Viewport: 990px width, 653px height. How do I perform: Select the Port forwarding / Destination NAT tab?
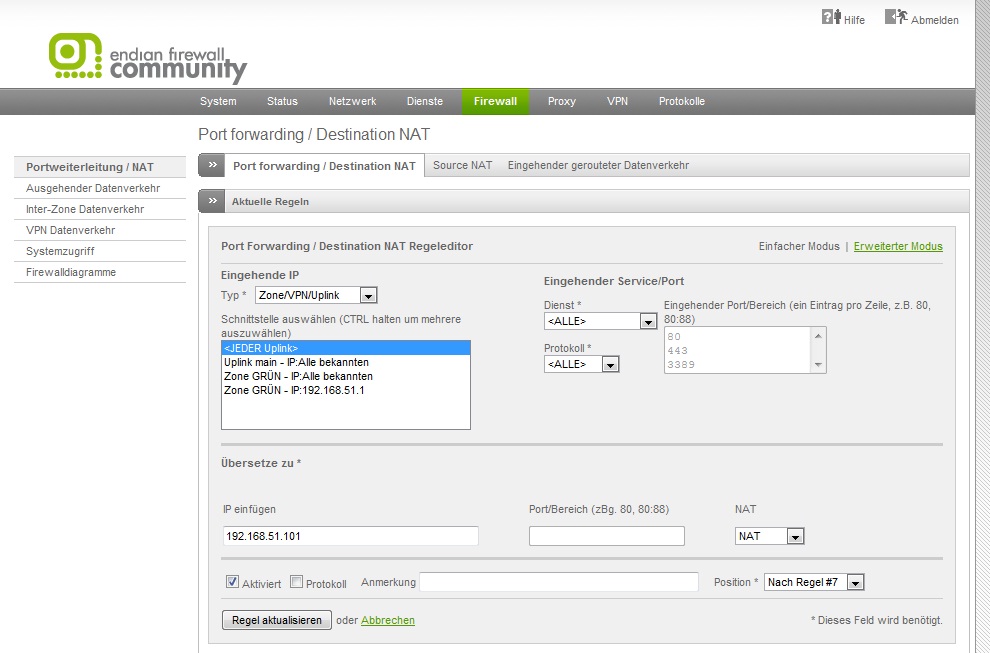click(x=325, y=166)
